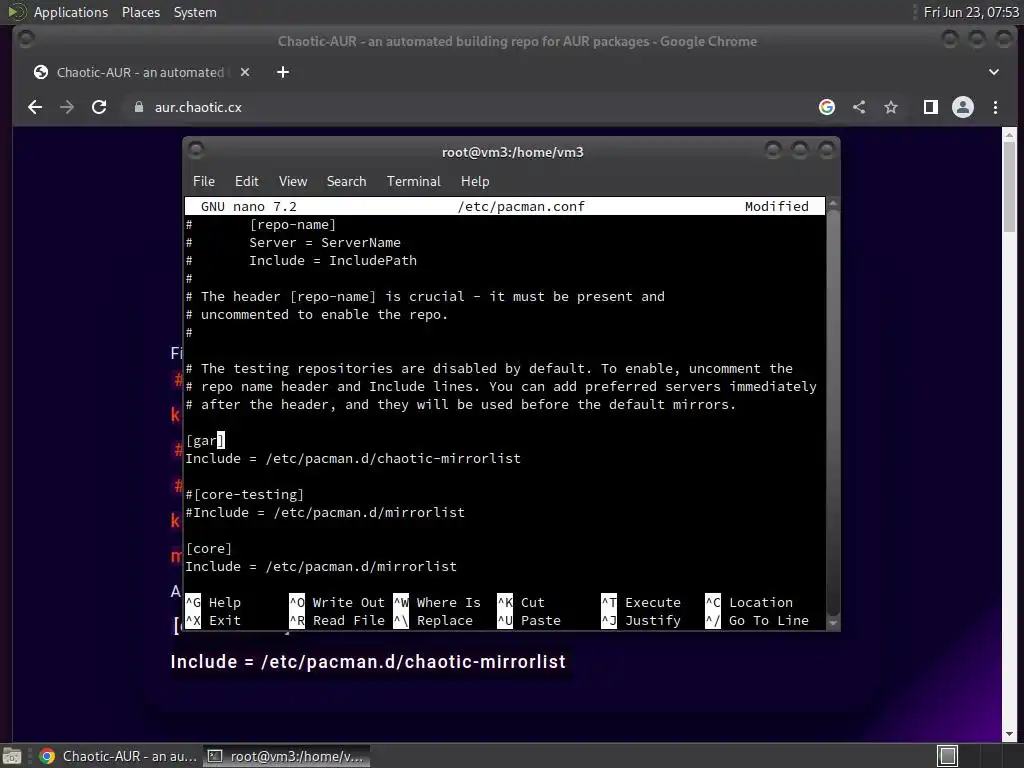Open the Google icon in Chrome's toolbar
The image size is (1024, 768).
[x=827, y=107]
